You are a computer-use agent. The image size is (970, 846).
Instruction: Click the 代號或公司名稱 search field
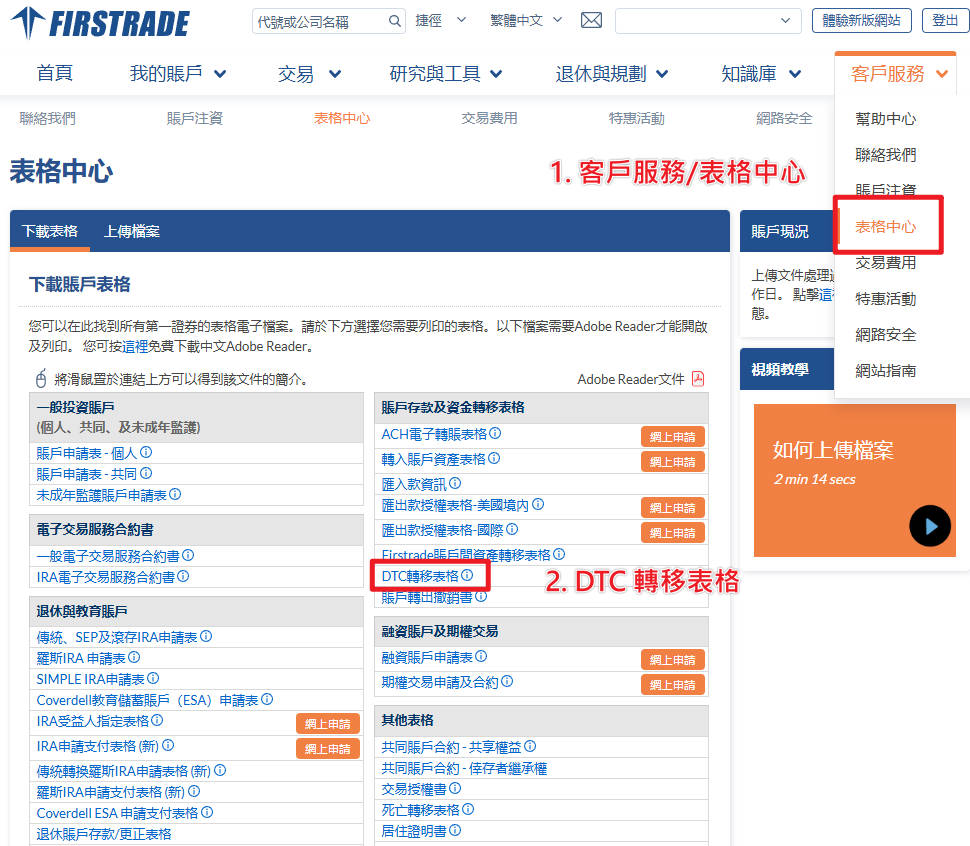(318, 21)
